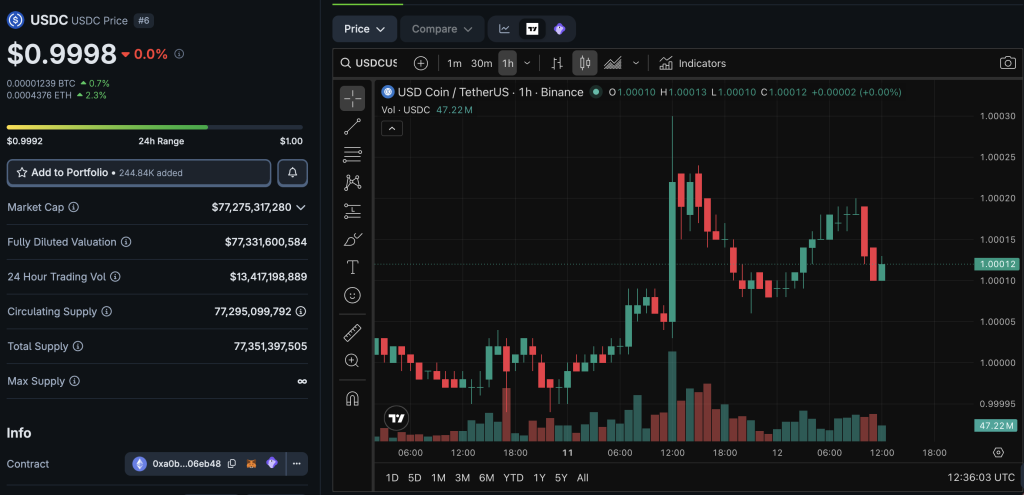The height and width of the screenshot is (495, 1024).
Task: Select the zoom in tool
Action: (x=352, y=360)
